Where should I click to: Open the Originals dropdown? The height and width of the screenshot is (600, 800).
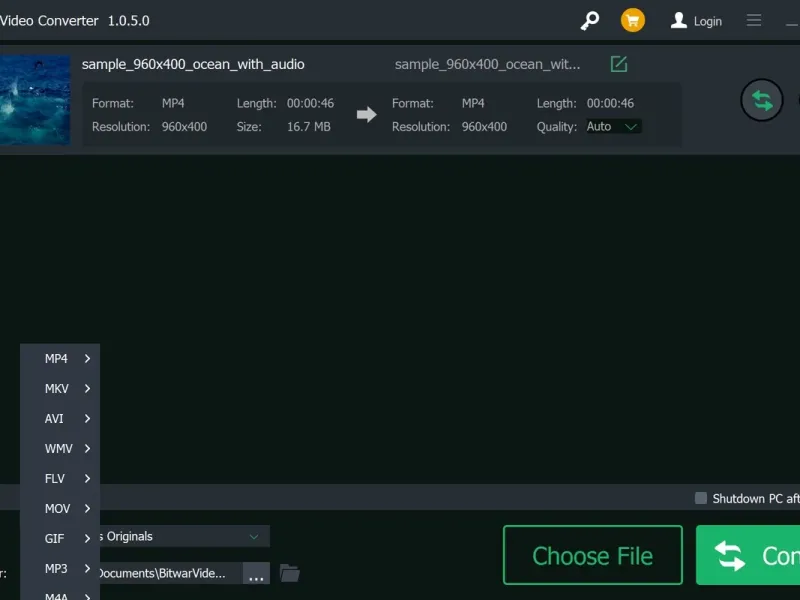[184, 536]
